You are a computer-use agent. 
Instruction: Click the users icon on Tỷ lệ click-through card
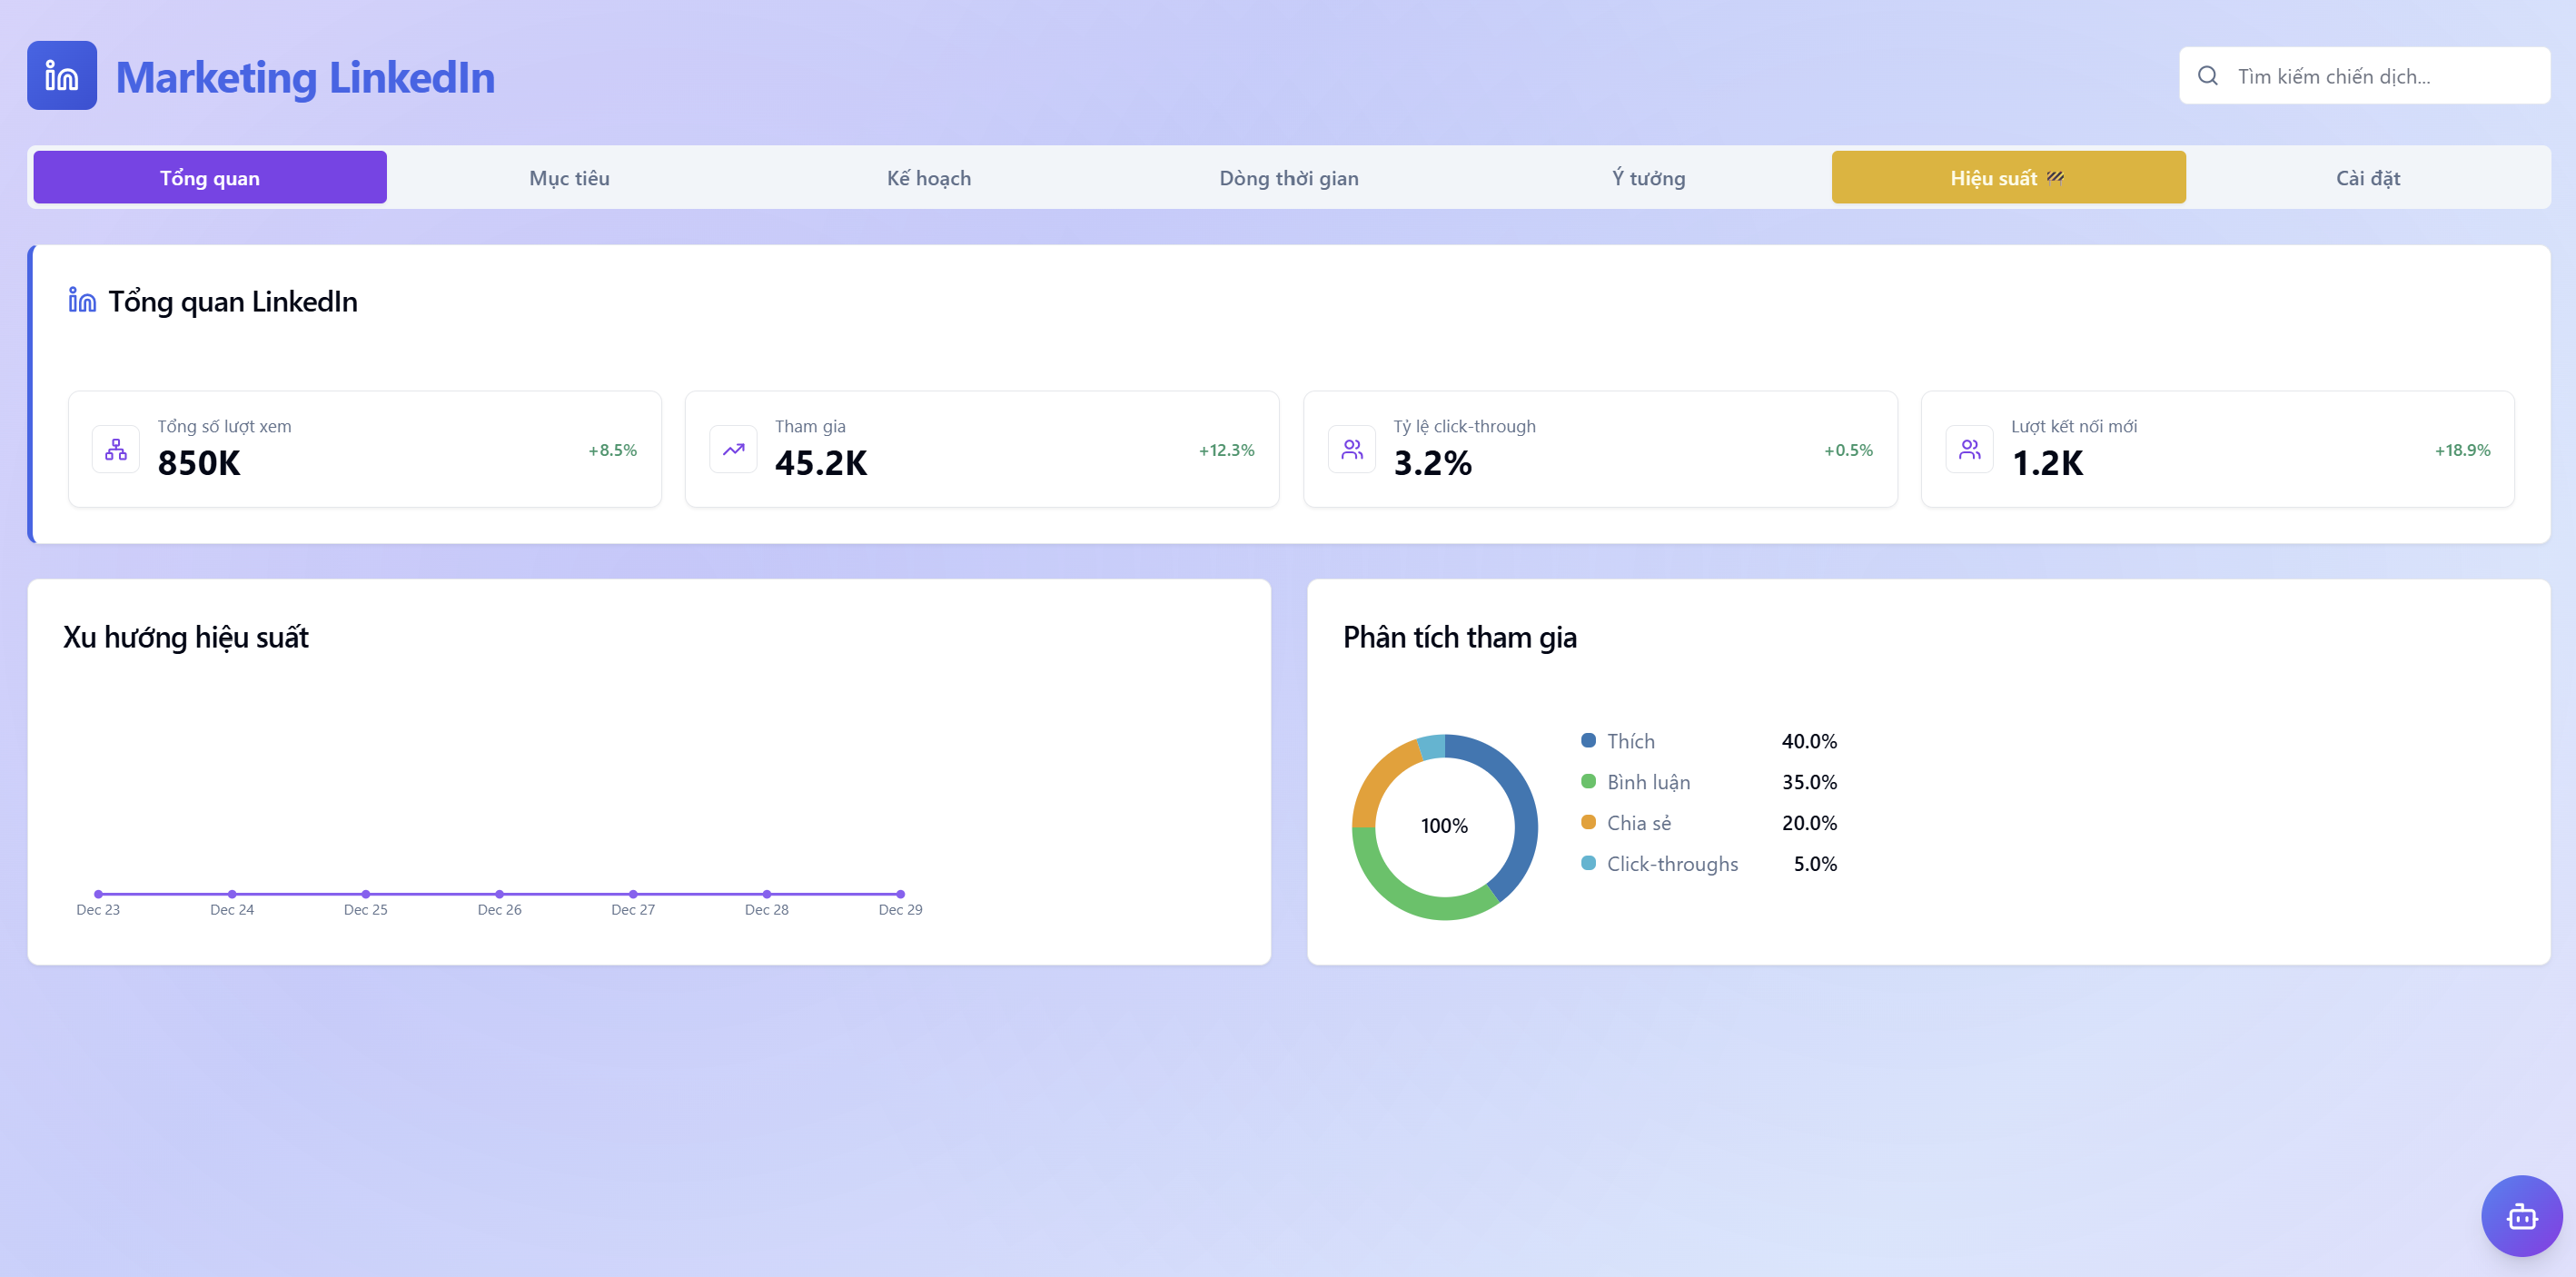[x=1352, y=449]
